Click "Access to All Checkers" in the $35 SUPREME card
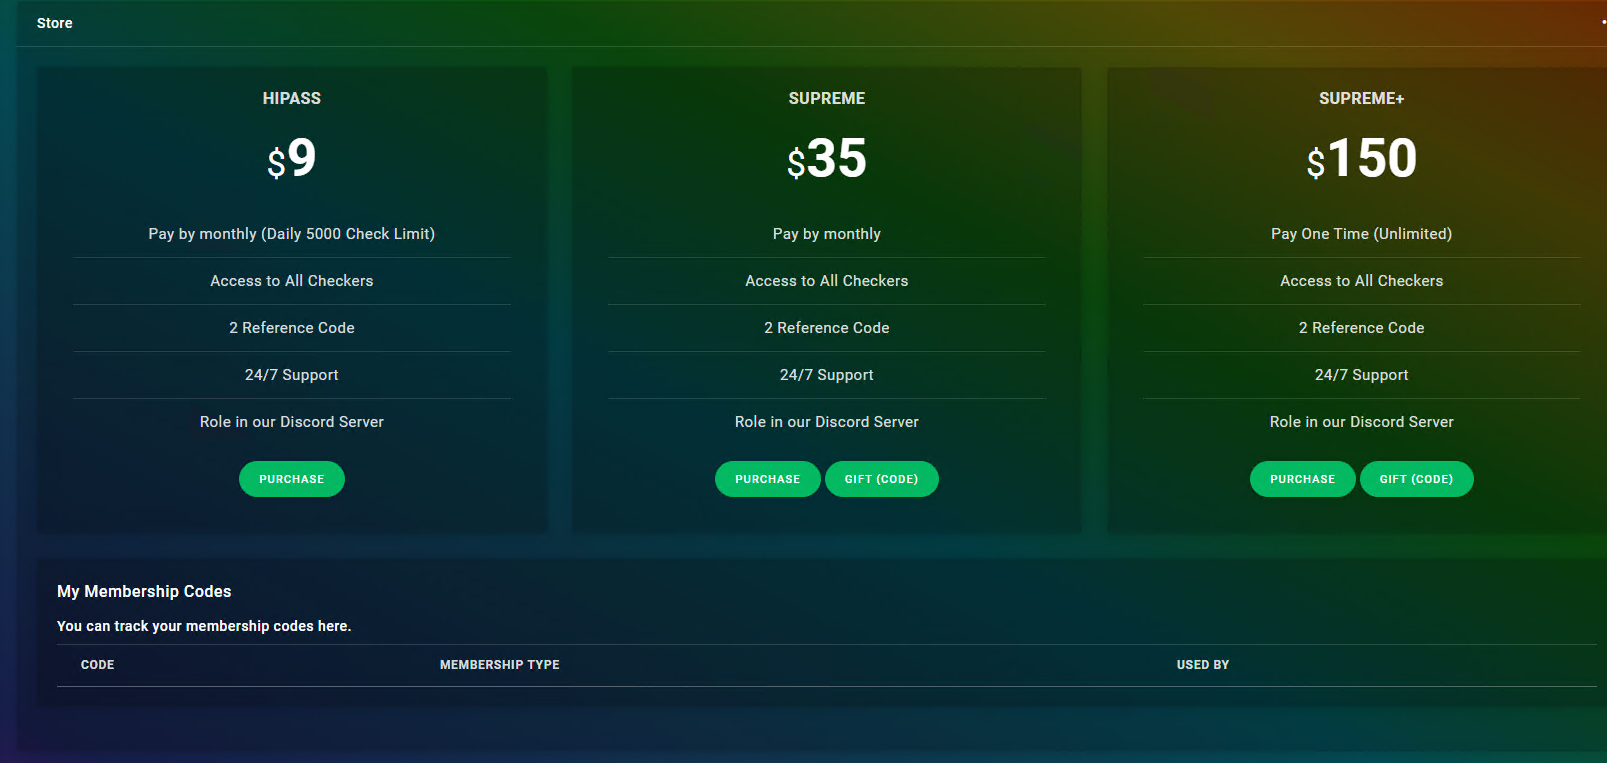Viewport: 1607px width, 763px height. [x=827, y=281]
